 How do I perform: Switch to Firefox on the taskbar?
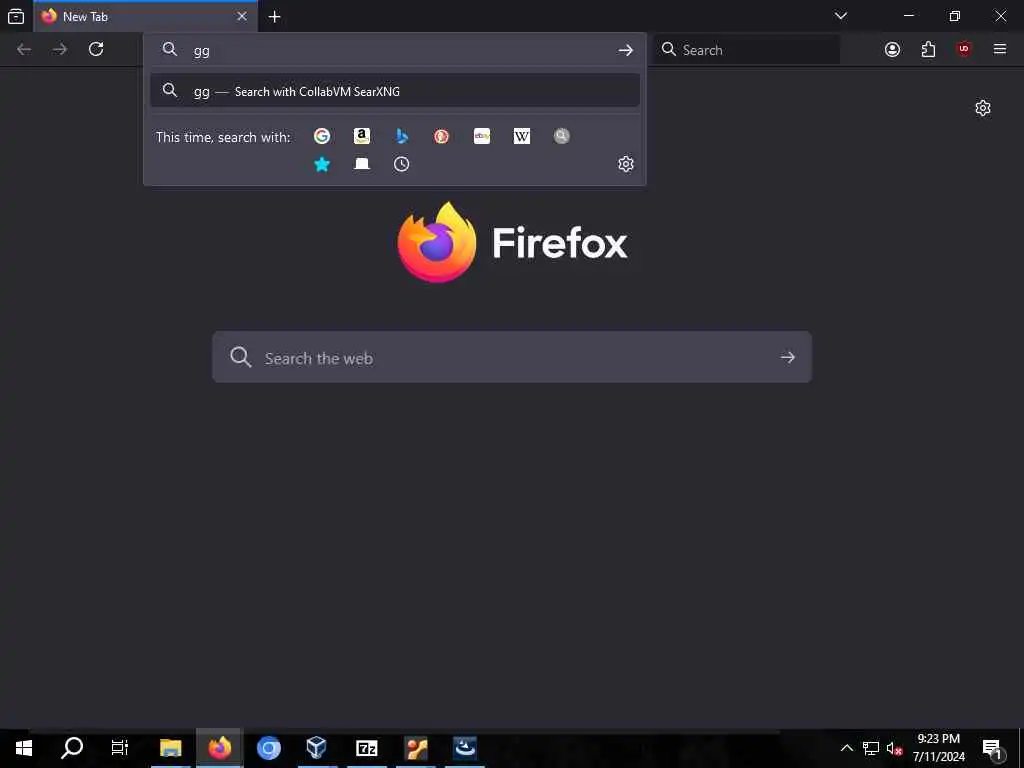219,748
